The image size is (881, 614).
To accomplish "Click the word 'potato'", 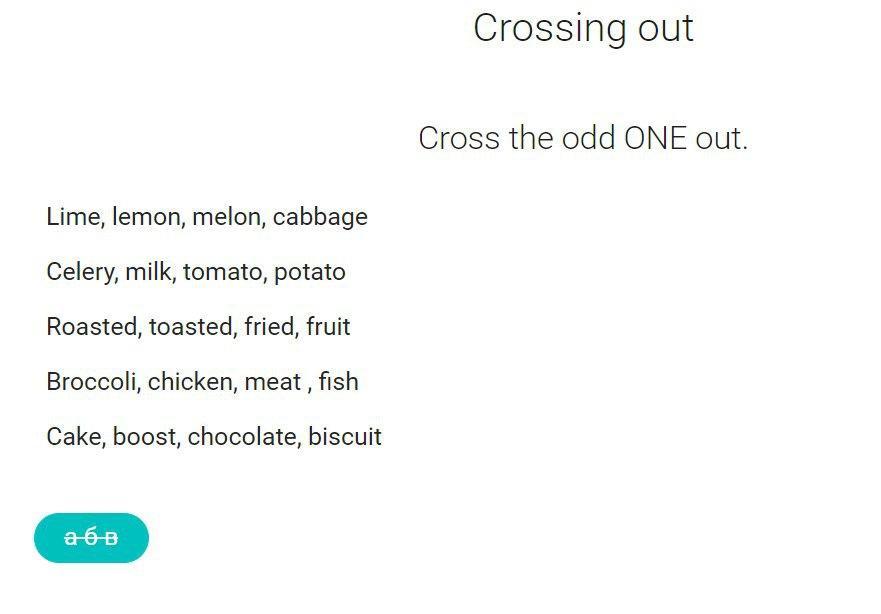I will 310,272.
